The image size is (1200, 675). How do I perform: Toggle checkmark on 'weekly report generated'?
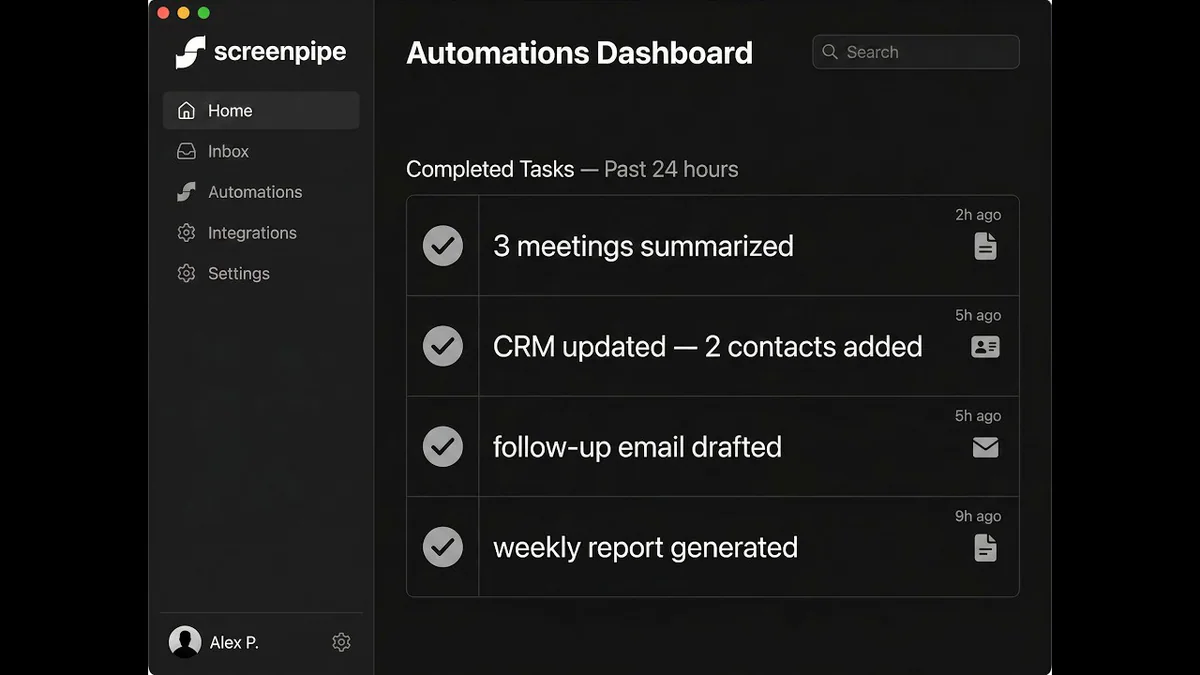point(442,547)
